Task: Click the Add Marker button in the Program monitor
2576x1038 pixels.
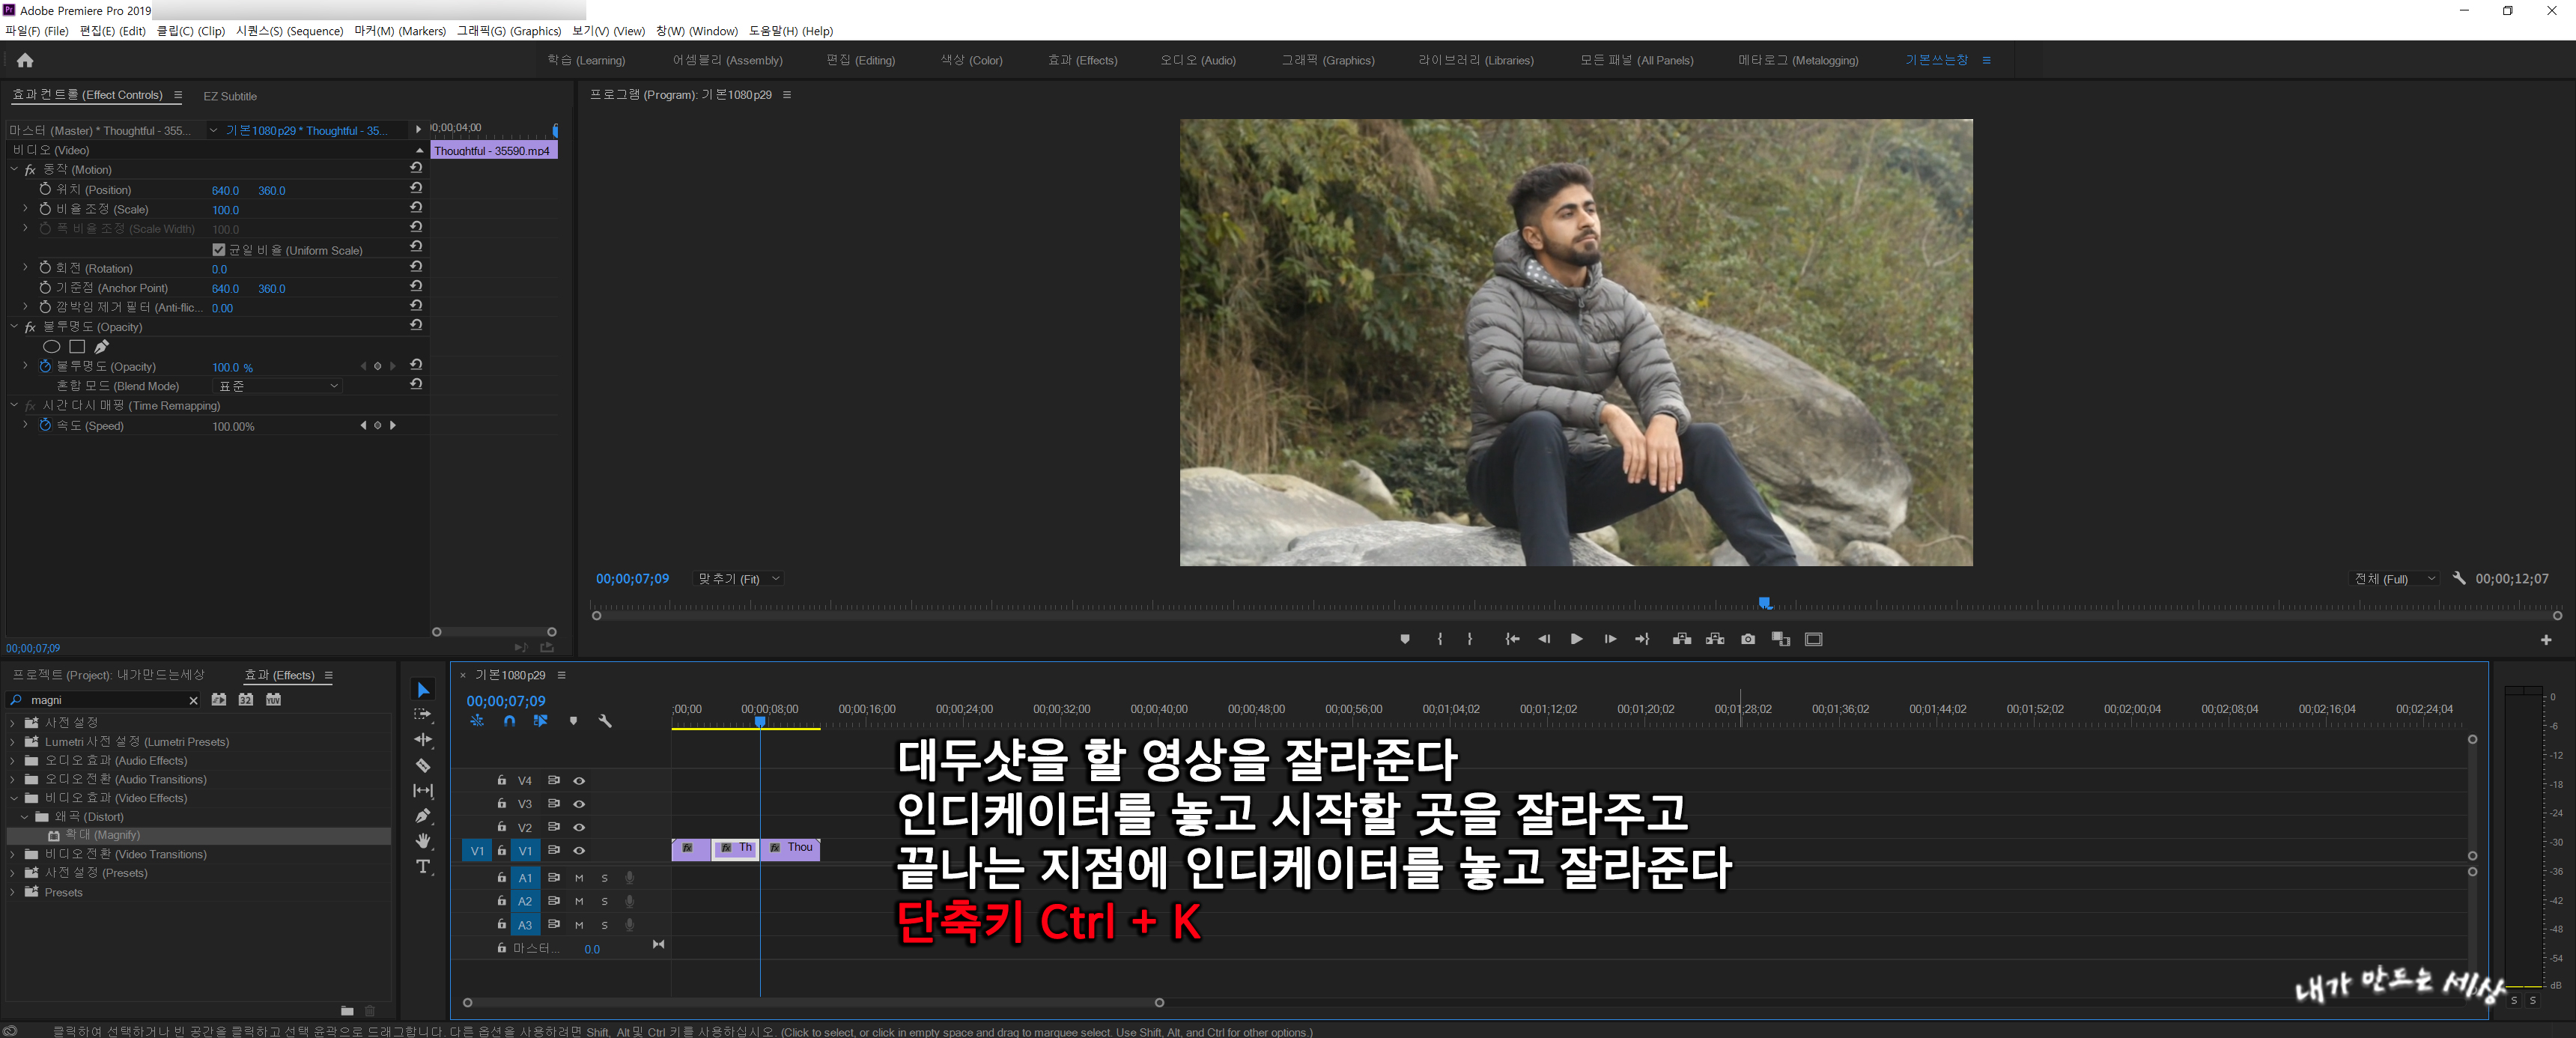Action: click(x=1404, y=639)
